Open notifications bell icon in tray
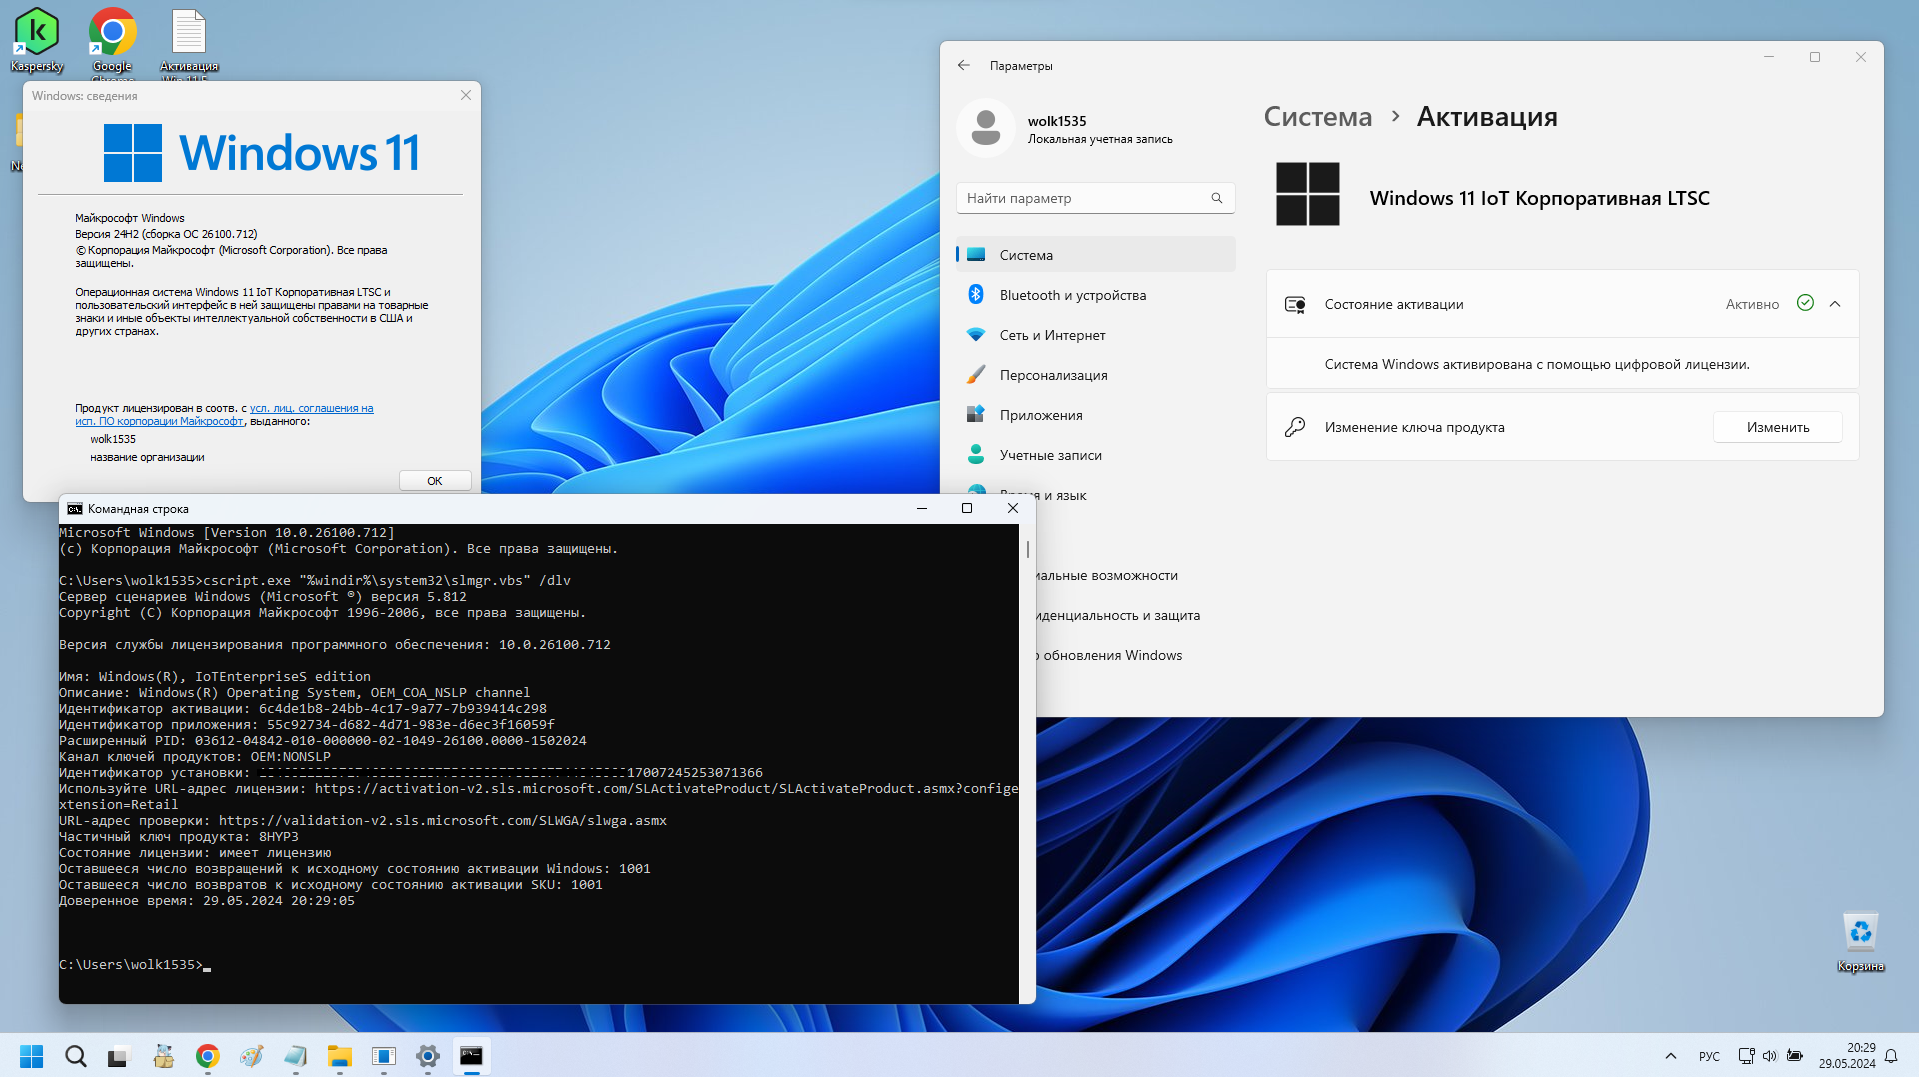This screenshot has width=1919, height=1077. [x=1891, y=1056]
